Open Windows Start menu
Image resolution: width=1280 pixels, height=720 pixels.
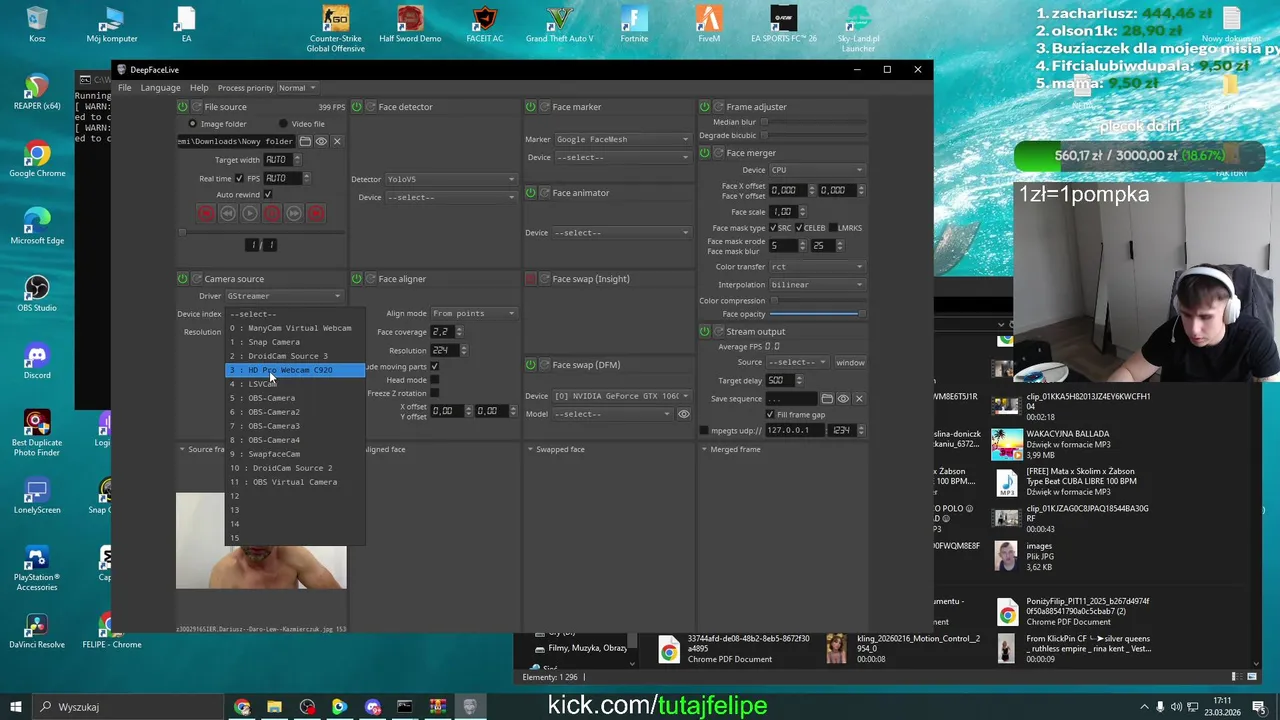point(16,707)
